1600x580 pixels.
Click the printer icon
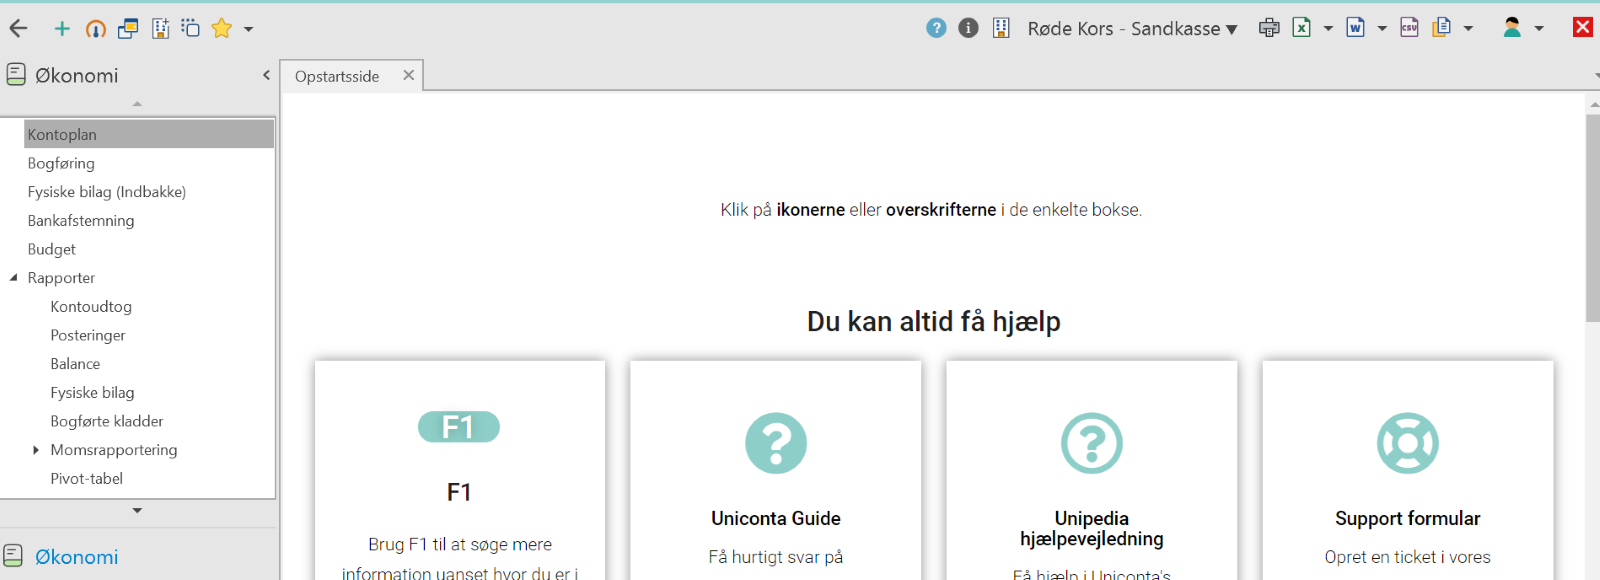[x=1269, y=28]
